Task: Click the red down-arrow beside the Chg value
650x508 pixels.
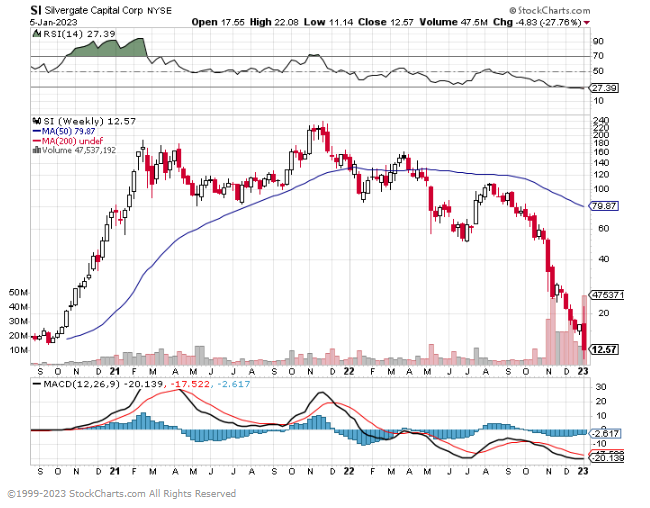Action: coord(587,23)
